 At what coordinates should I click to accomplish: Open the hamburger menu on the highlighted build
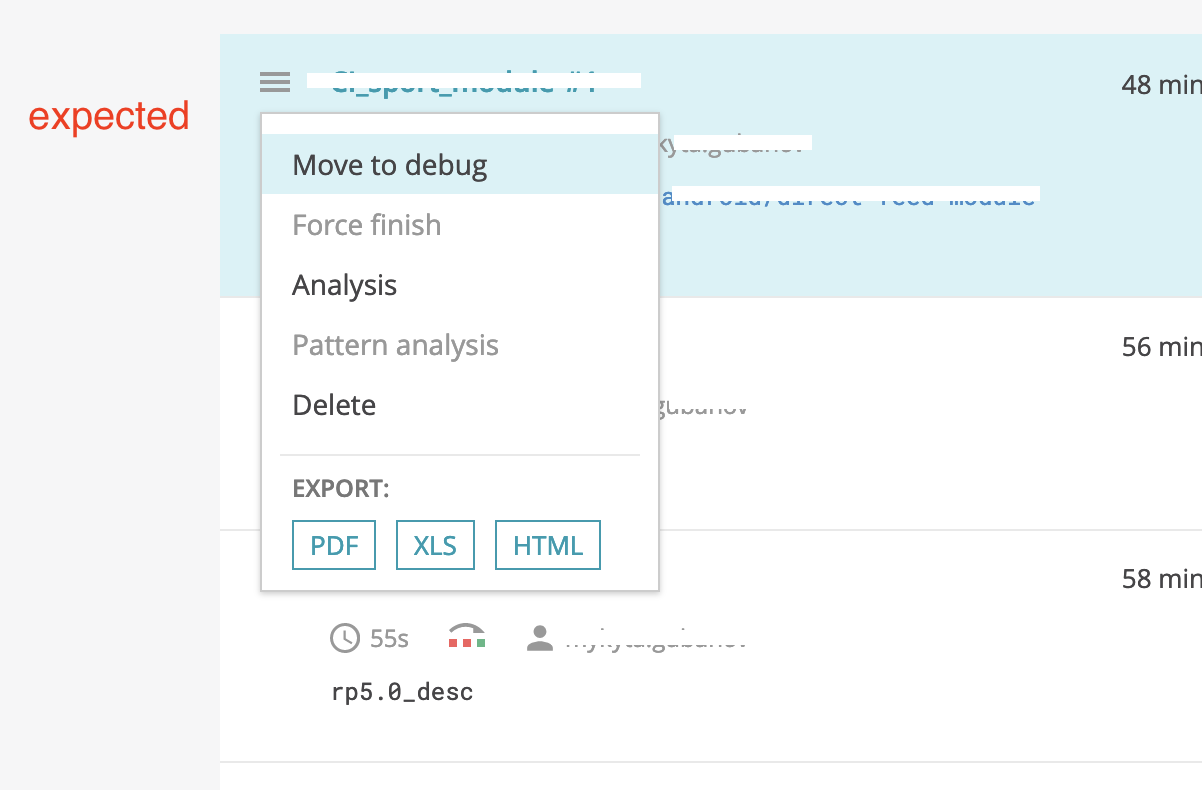pos(274,82)
